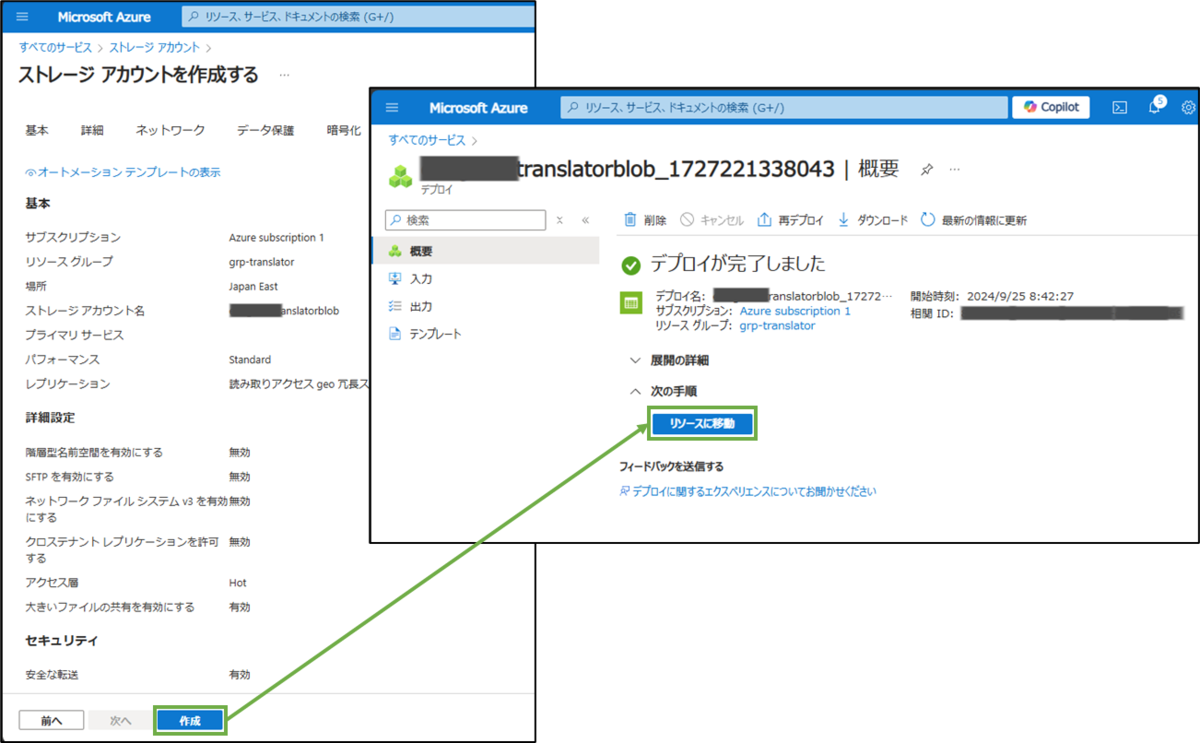Click the 再デプロイ toolbar item
The image size is (1200, 743).
pos(791,220)
